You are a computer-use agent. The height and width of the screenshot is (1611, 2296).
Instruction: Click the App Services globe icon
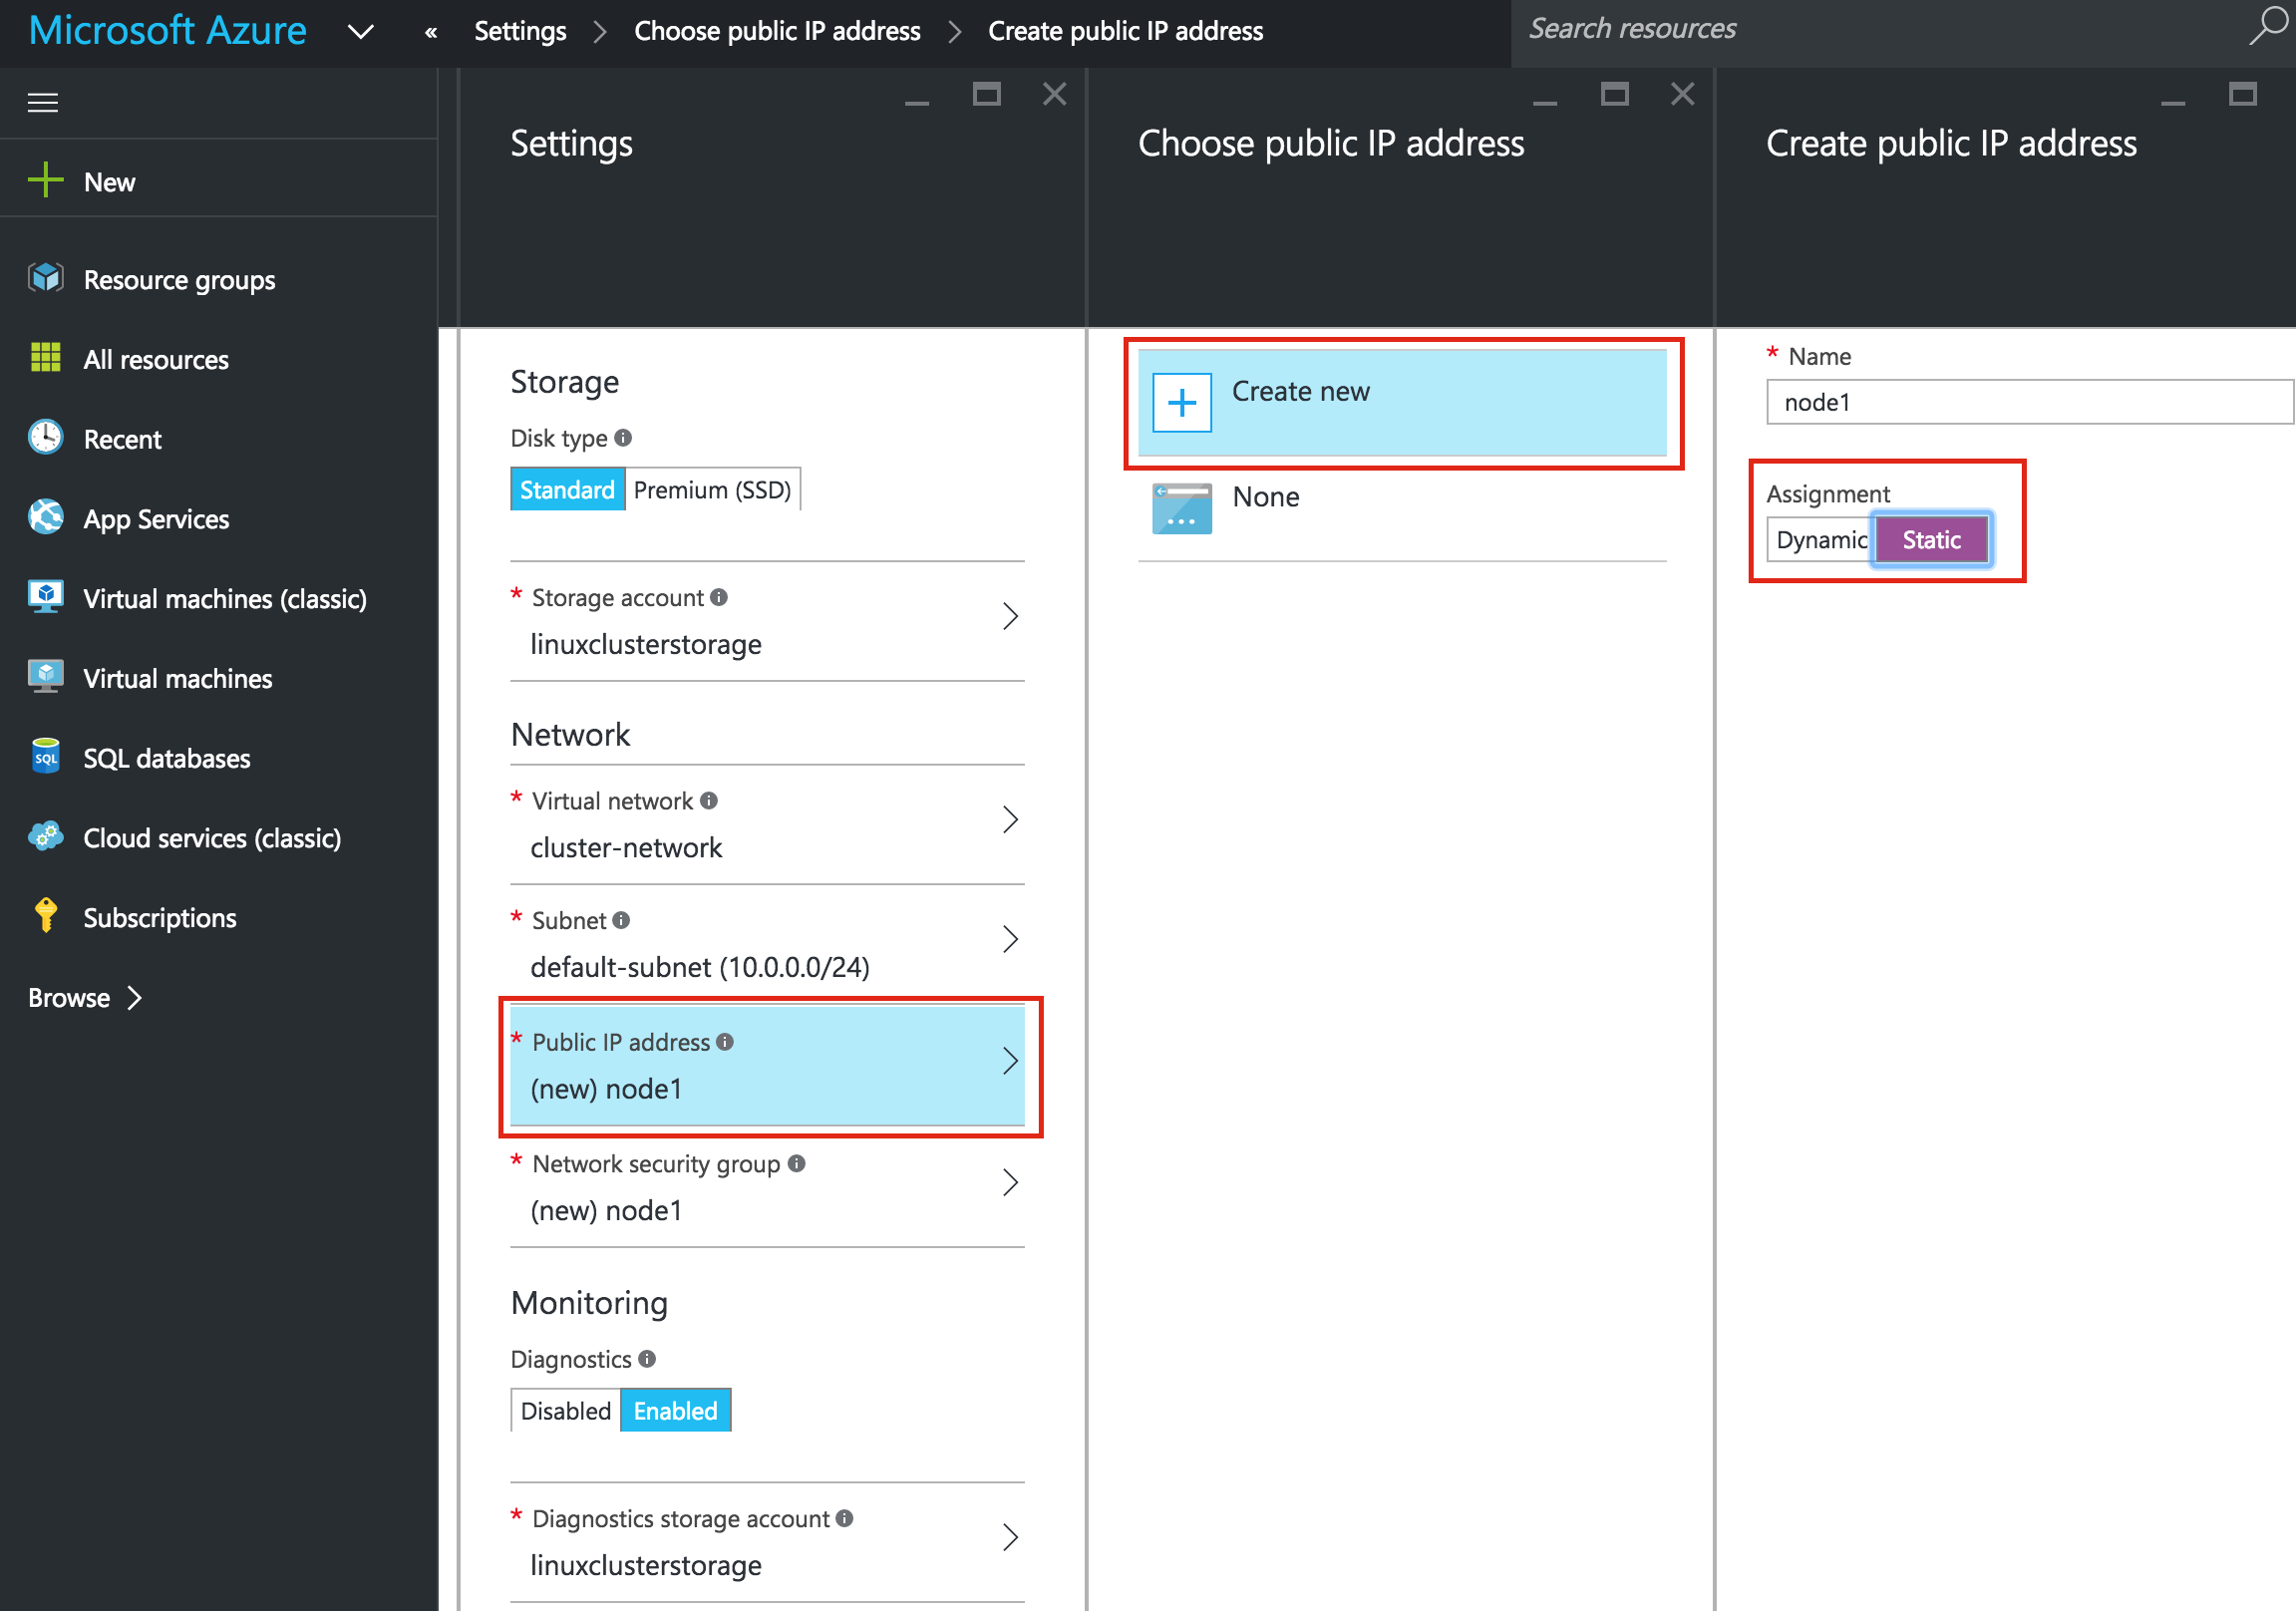tap(46, 518)
